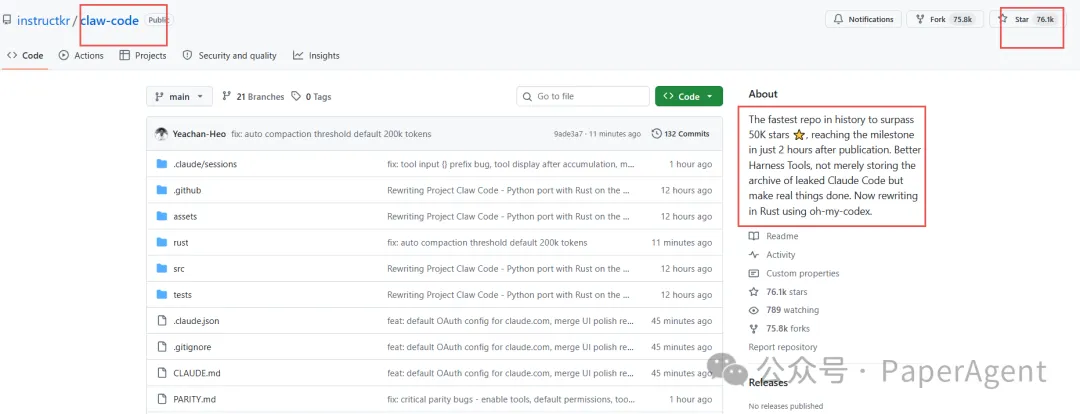Open the Insights tab
Screen dimensions: 1080x414
coord(316,56)
